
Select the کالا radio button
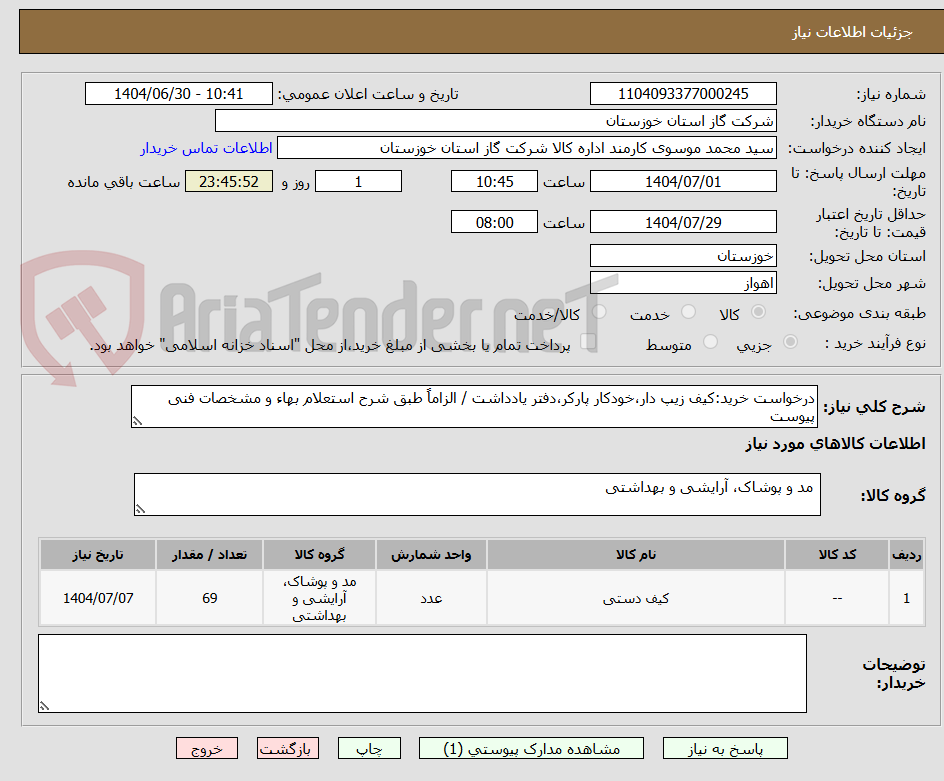757,312
